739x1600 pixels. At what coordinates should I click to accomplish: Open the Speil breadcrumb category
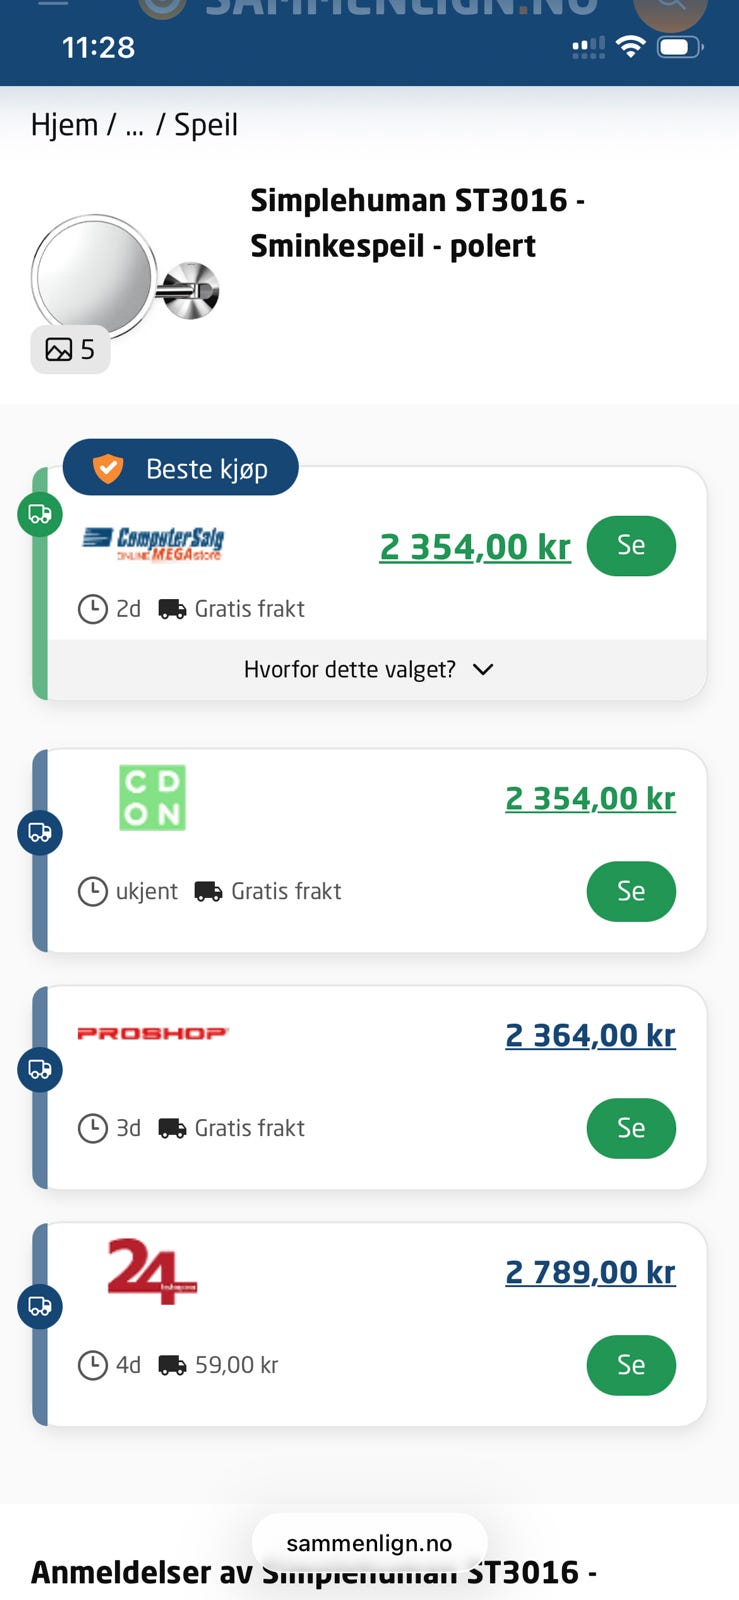pyautogui.click(x=206, y=125)
